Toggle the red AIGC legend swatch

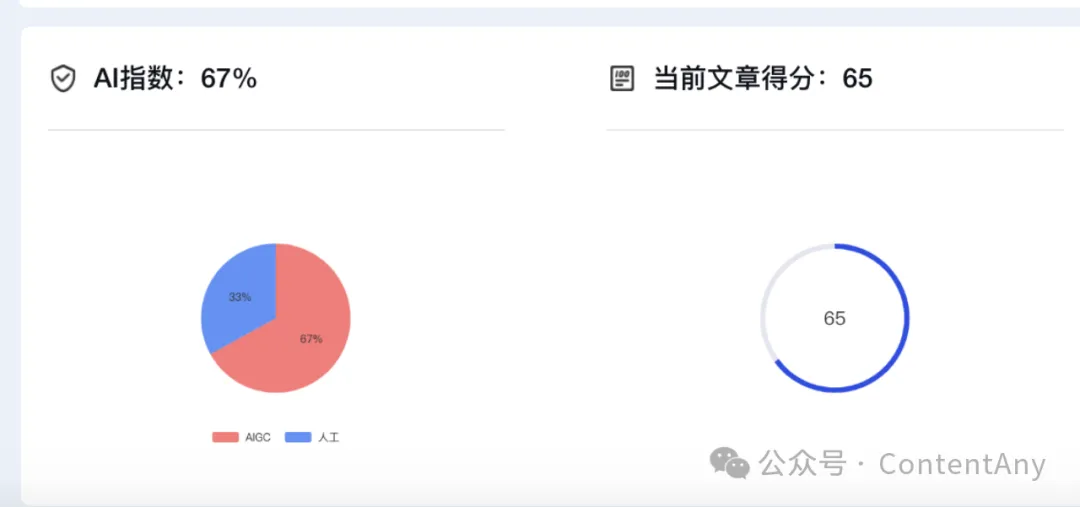click(225, 437)
